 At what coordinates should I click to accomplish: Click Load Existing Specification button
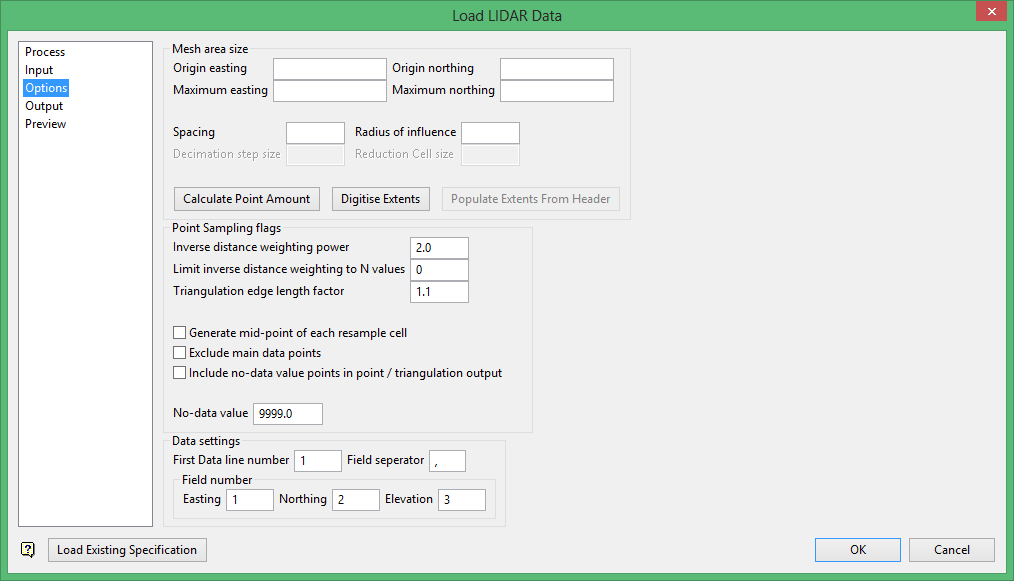pos(127,550)
